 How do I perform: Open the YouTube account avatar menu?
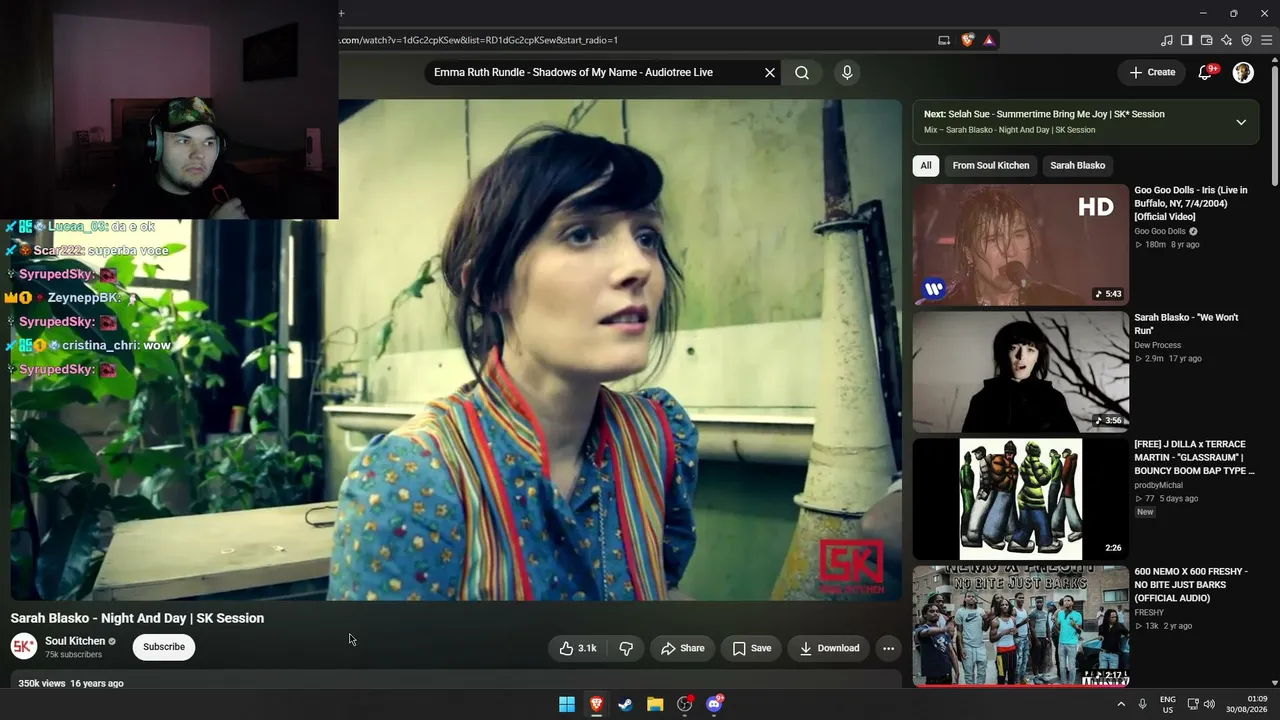(x=1243, y=72)
